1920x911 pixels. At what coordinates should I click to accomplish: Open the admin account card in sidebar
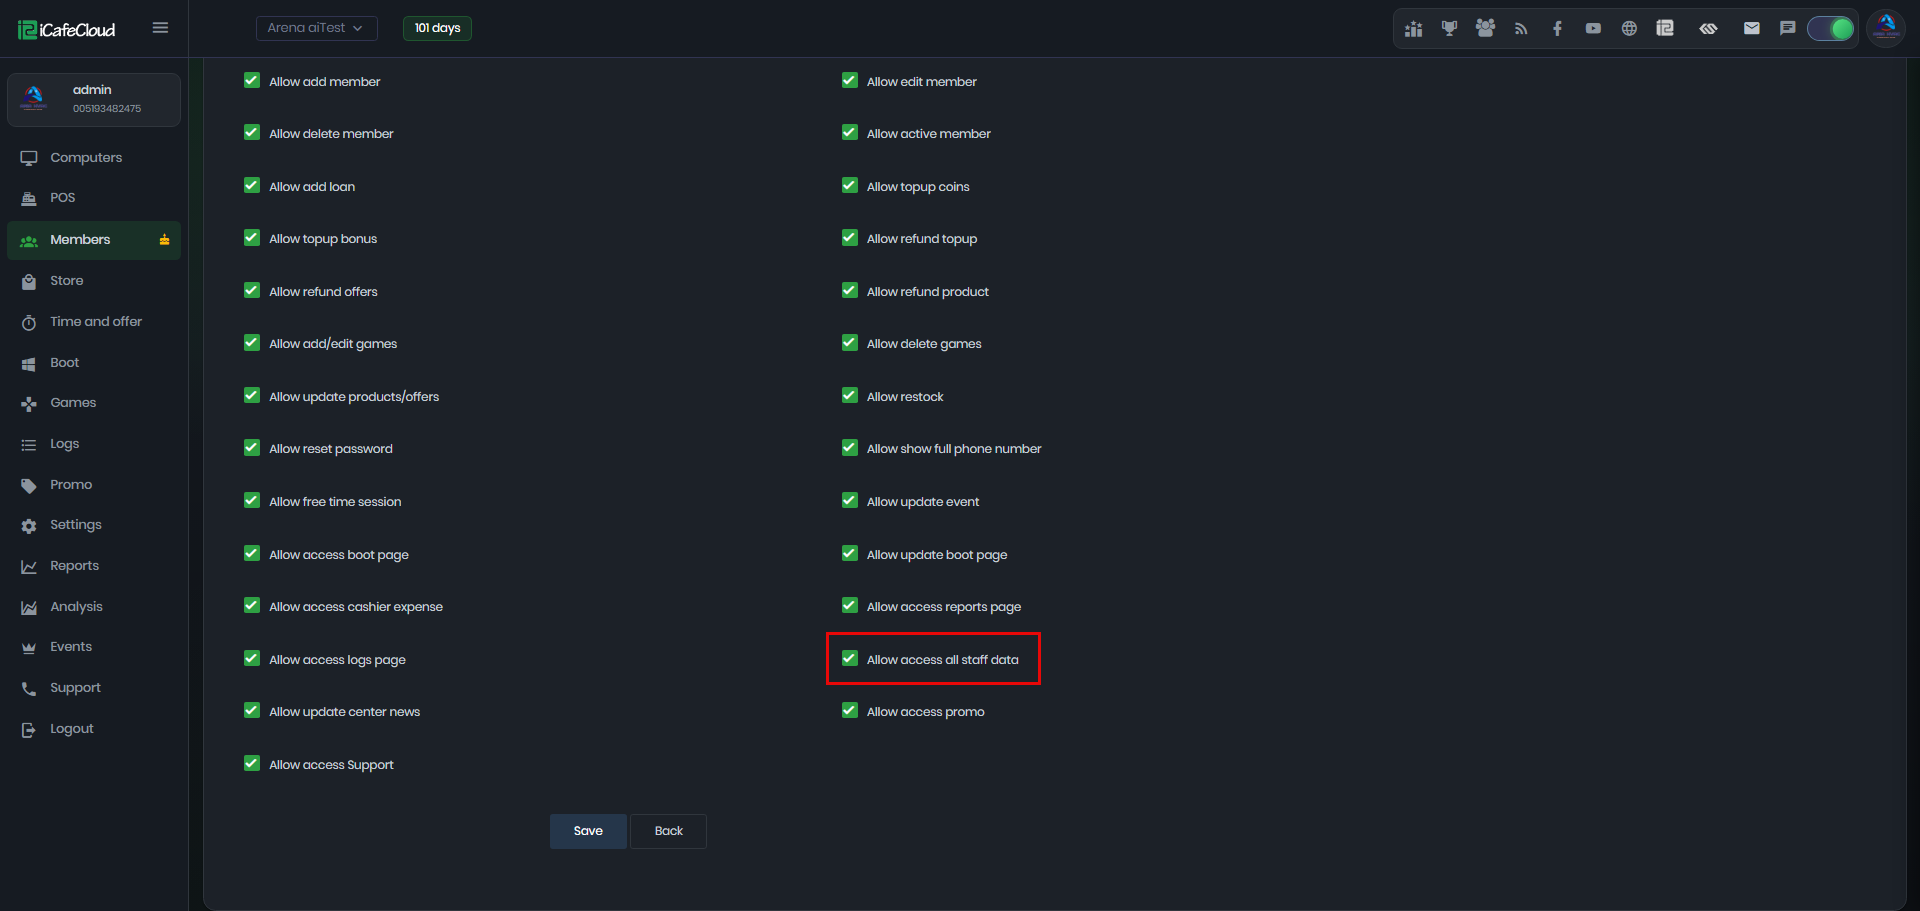click(x=94, y=100)
